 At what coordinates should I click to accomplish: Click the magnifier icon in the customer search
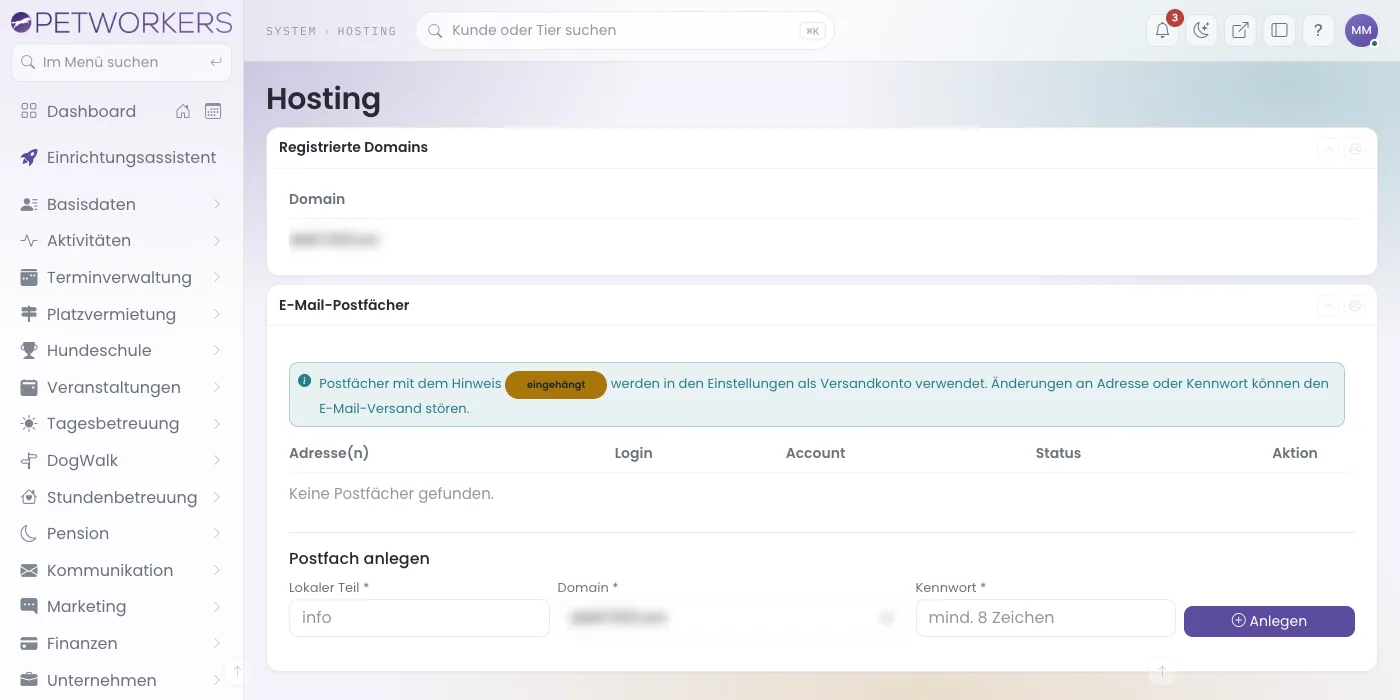(435, 31)
